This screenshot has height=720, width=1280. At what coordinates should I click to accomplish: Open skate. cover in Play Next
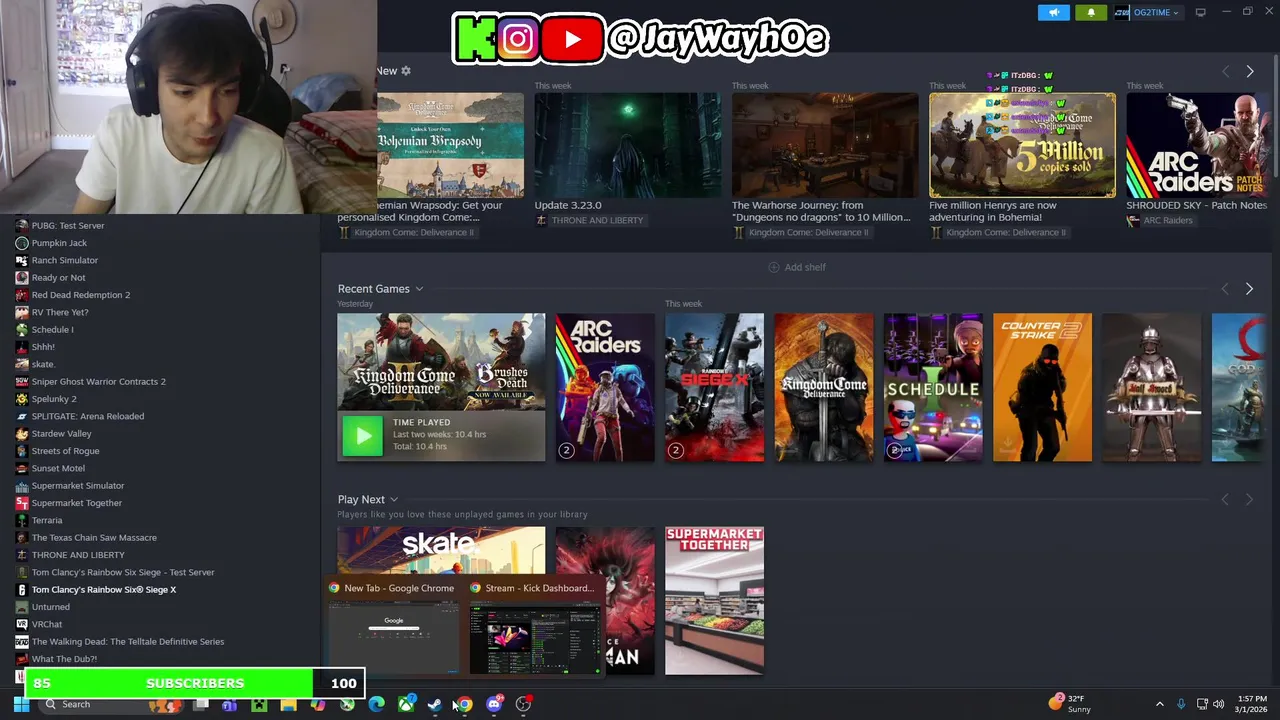tap(441, 552)
